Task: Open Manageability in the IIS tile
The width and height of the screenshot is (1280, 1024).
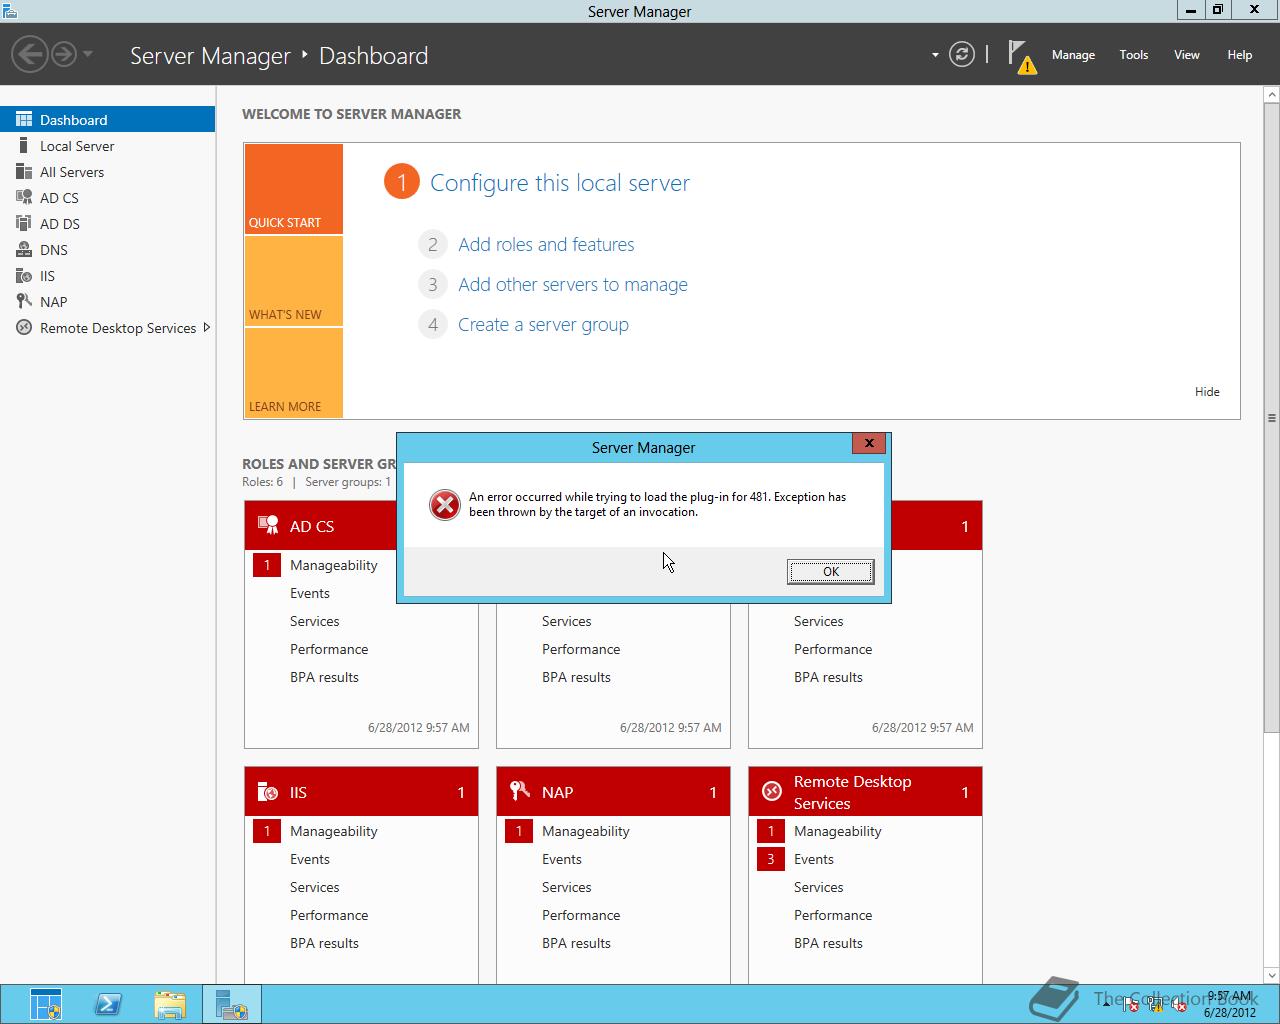Action: coord(333,831)
